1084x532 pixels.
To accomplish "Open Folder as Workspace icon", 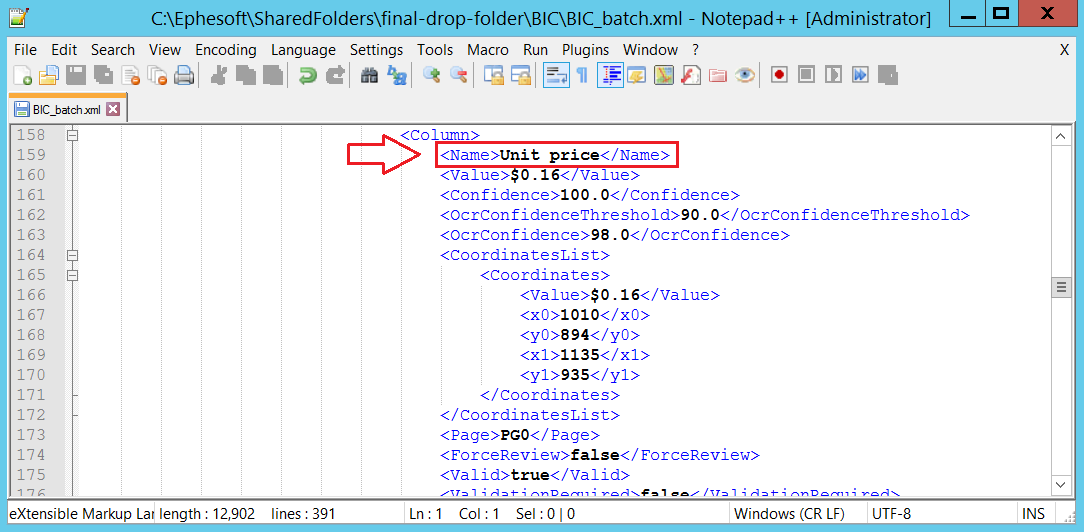I will (718, 75).
